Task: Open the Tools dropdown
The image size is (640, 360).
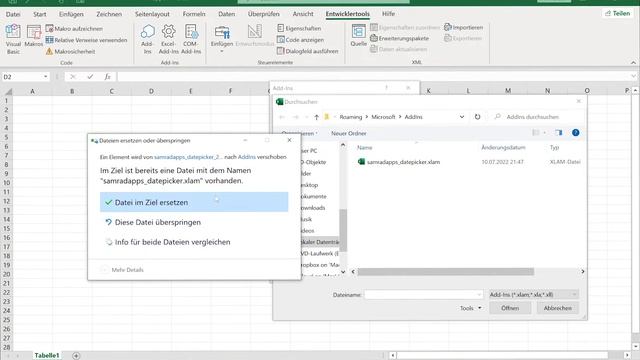Action: [x=470, y=308]
